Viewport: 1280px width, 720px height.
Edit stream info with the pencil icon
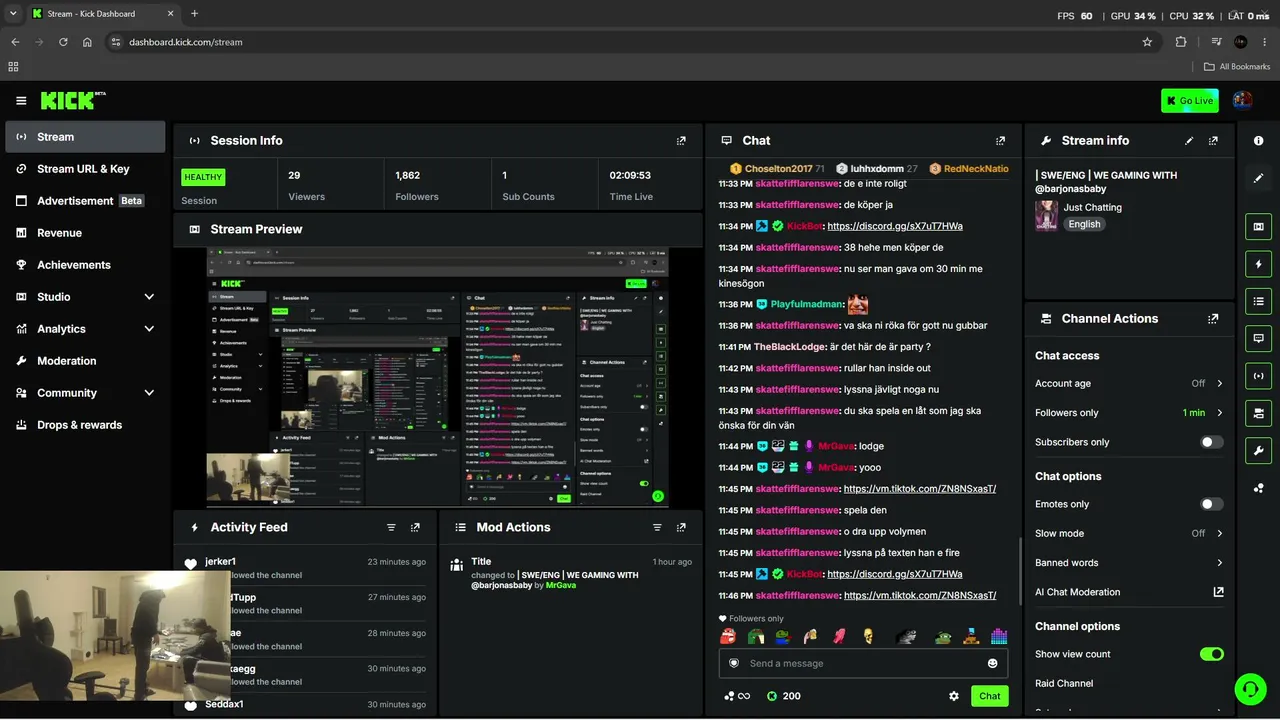click(1189, 141)
